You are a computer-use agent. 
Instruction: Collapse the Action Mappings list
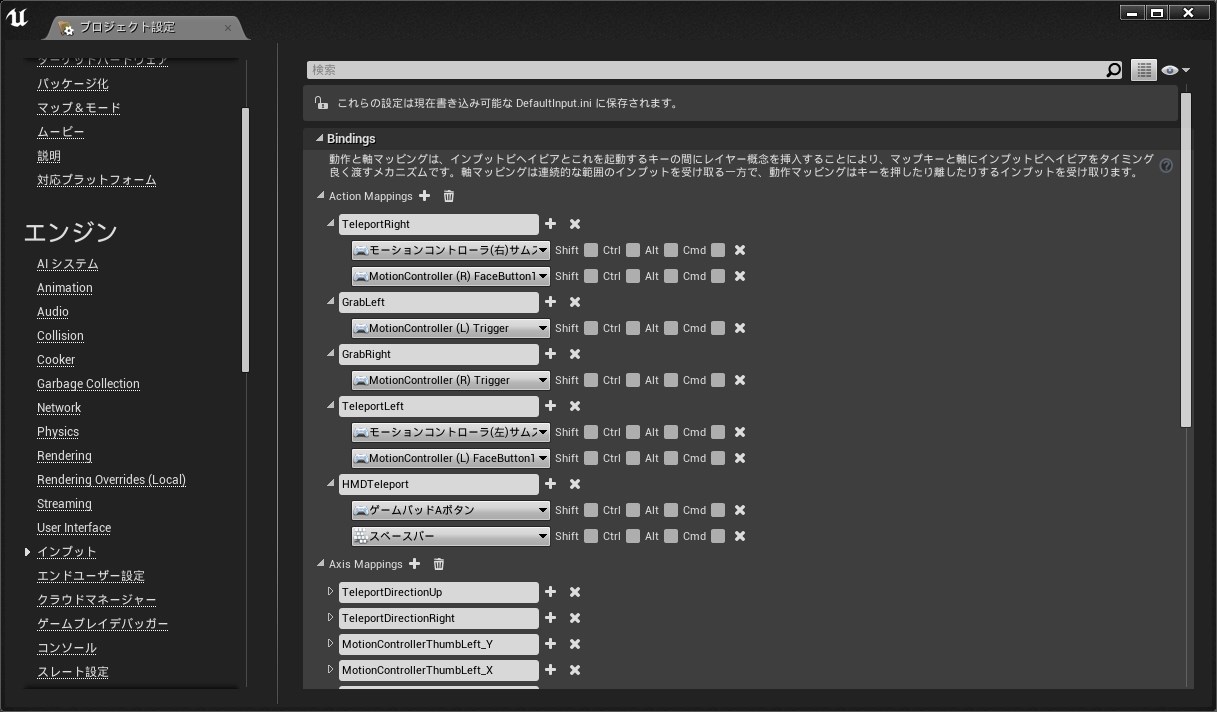click(321, 196)
